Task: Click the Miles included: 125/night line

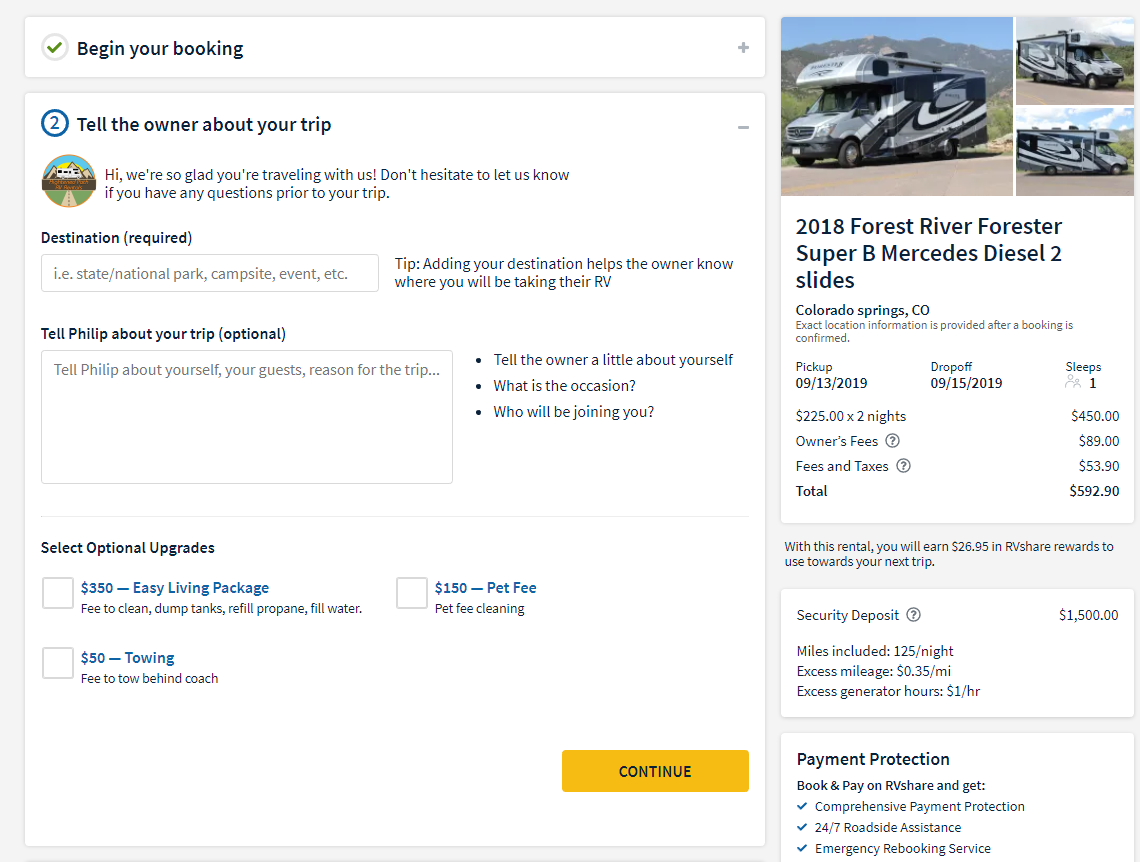Action: tap(875, 650)
